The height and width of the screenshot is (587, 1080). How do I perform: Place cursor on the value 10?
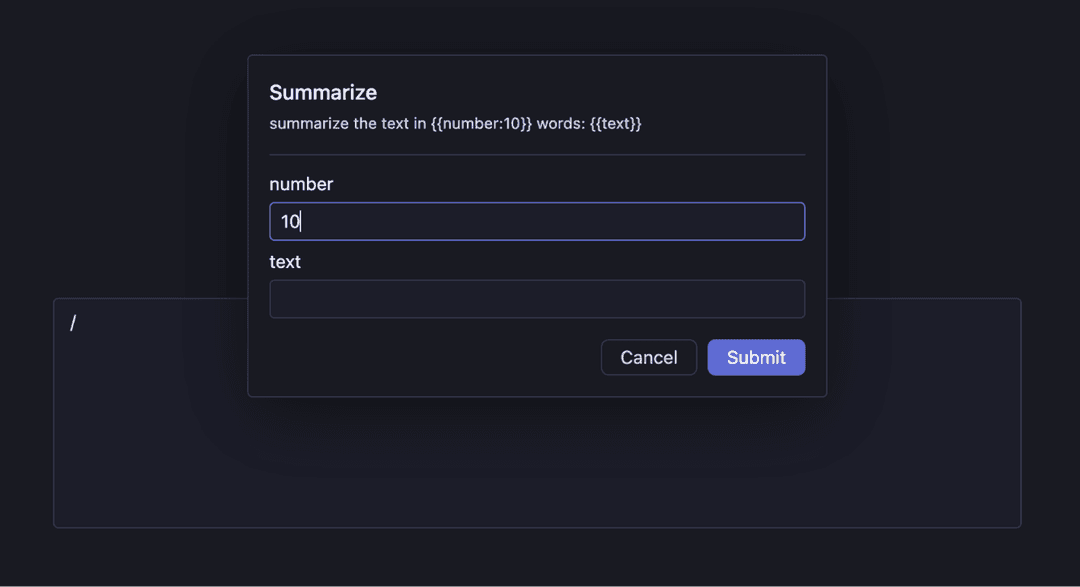[290, 221]
